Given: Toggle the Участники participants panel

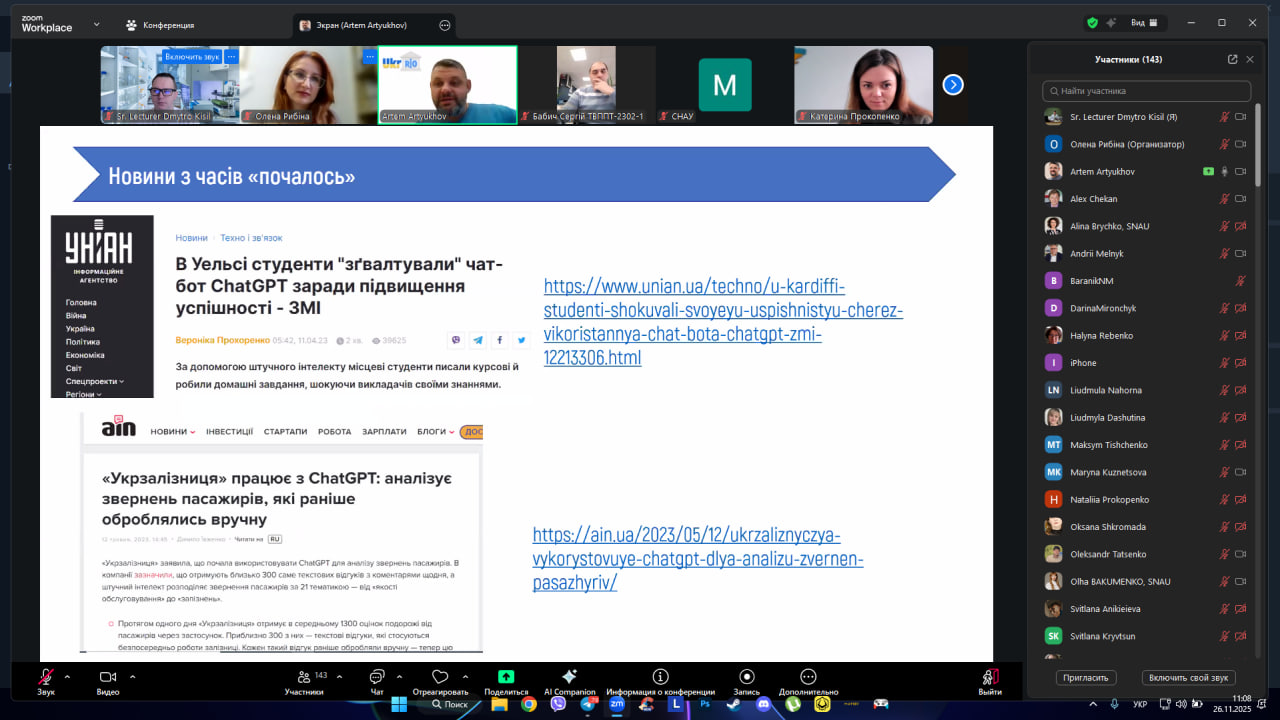Looking at the screenshot, I should [x=303, y=678].
